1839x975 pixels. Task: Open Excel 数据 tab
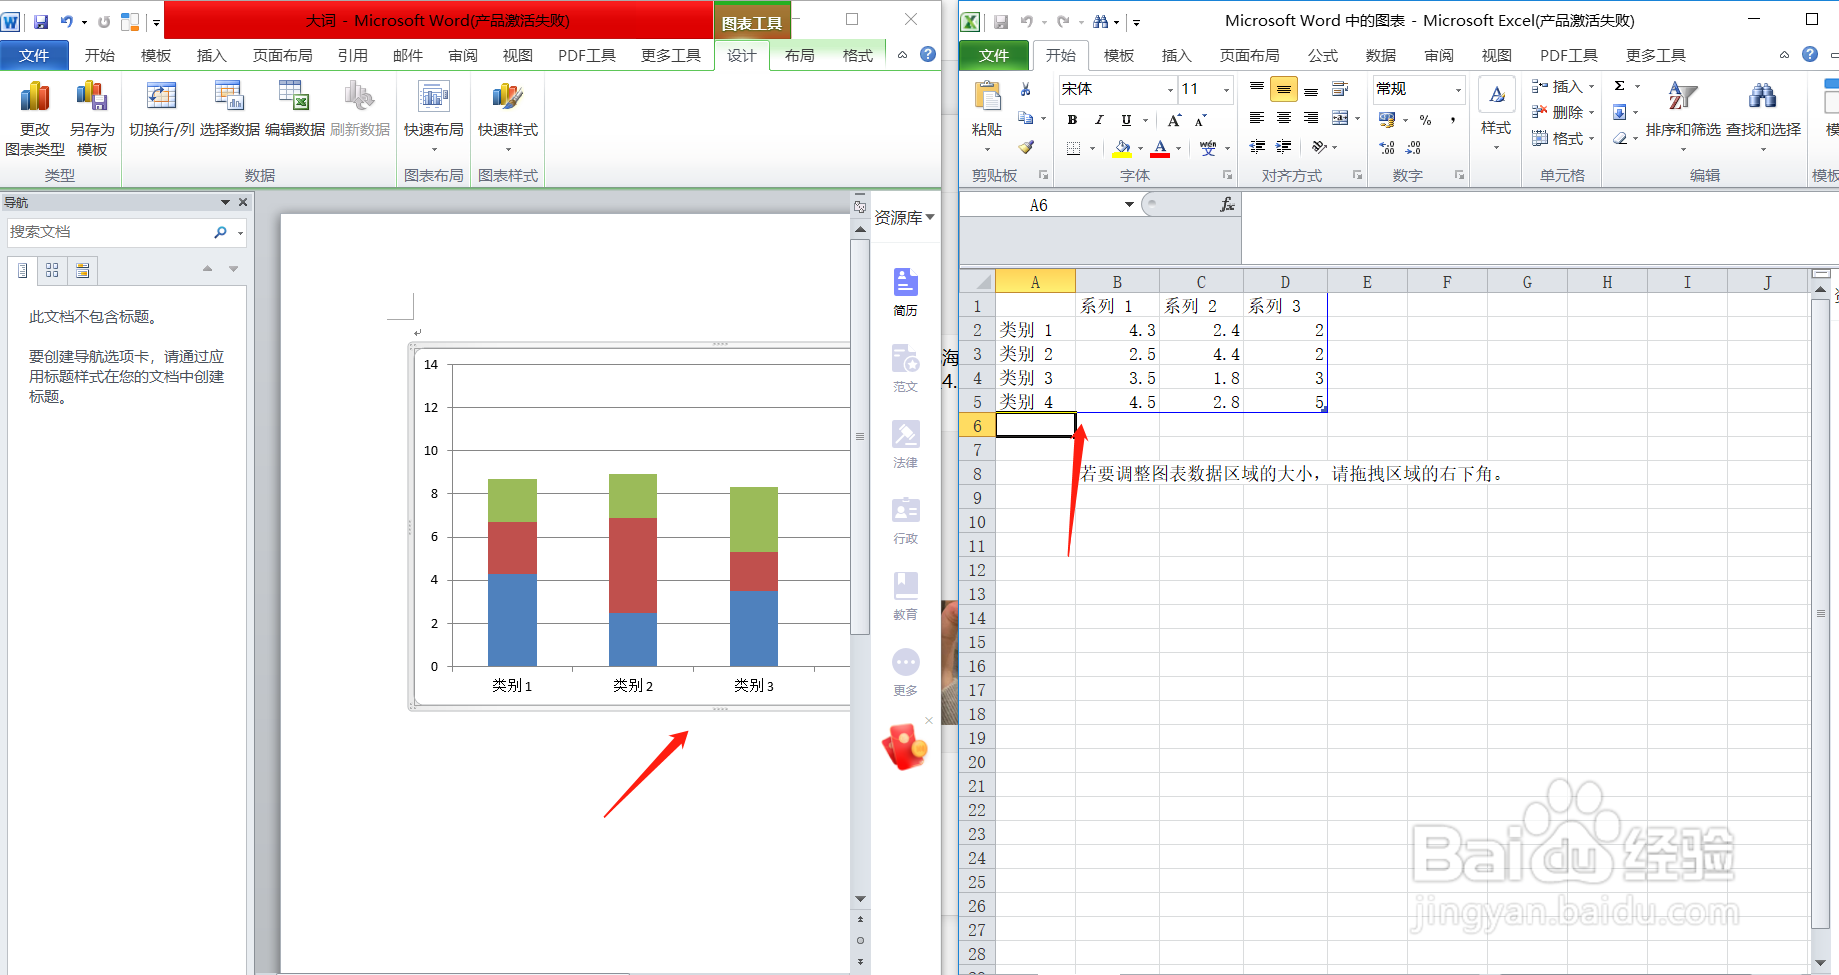[x=1380, y=55]
